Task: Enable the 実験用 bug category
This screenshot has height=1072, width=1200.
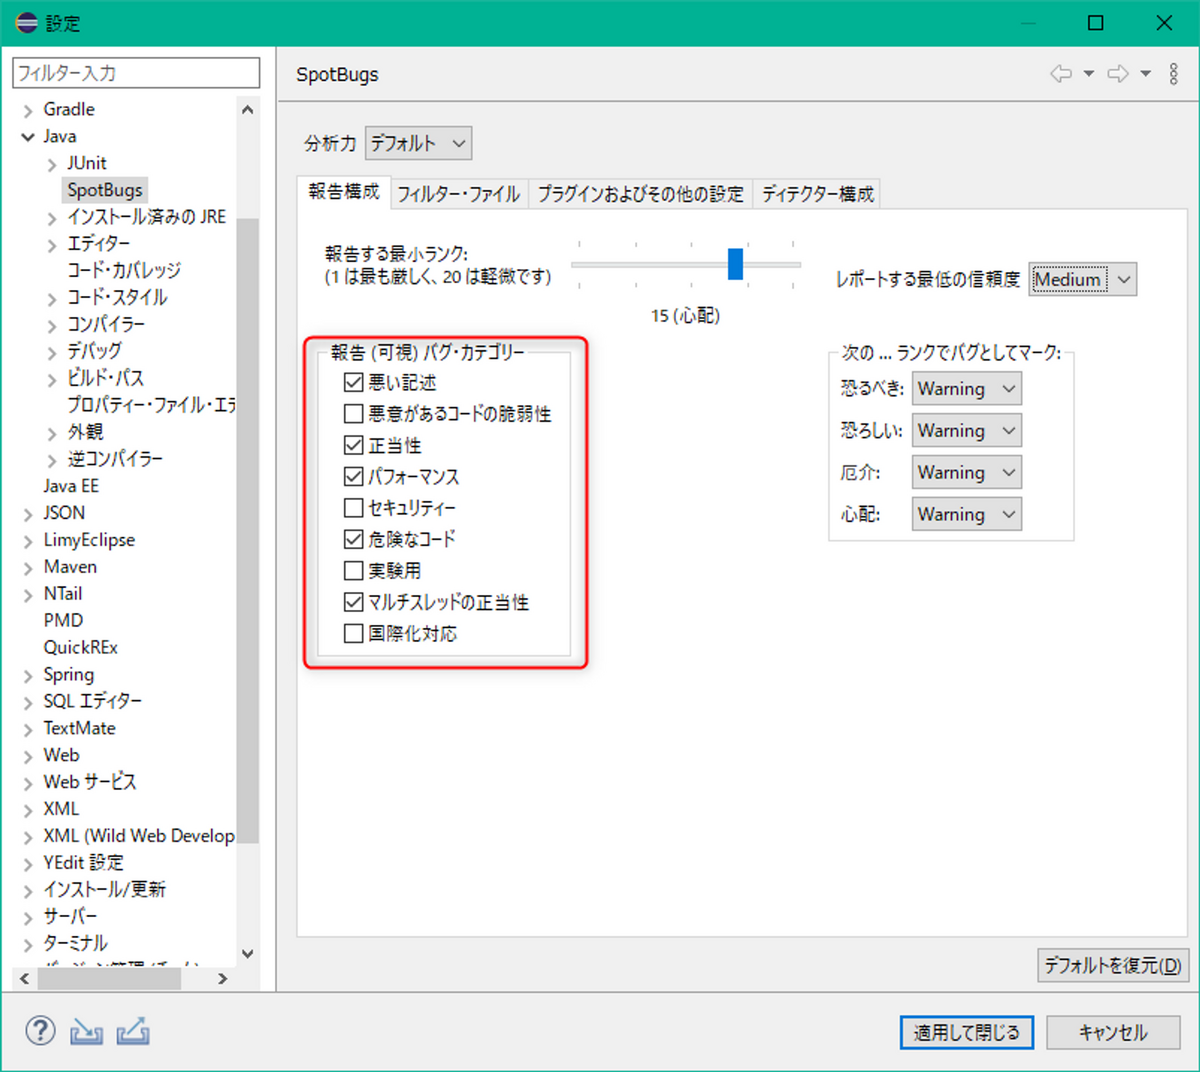Action: point(353,570)
